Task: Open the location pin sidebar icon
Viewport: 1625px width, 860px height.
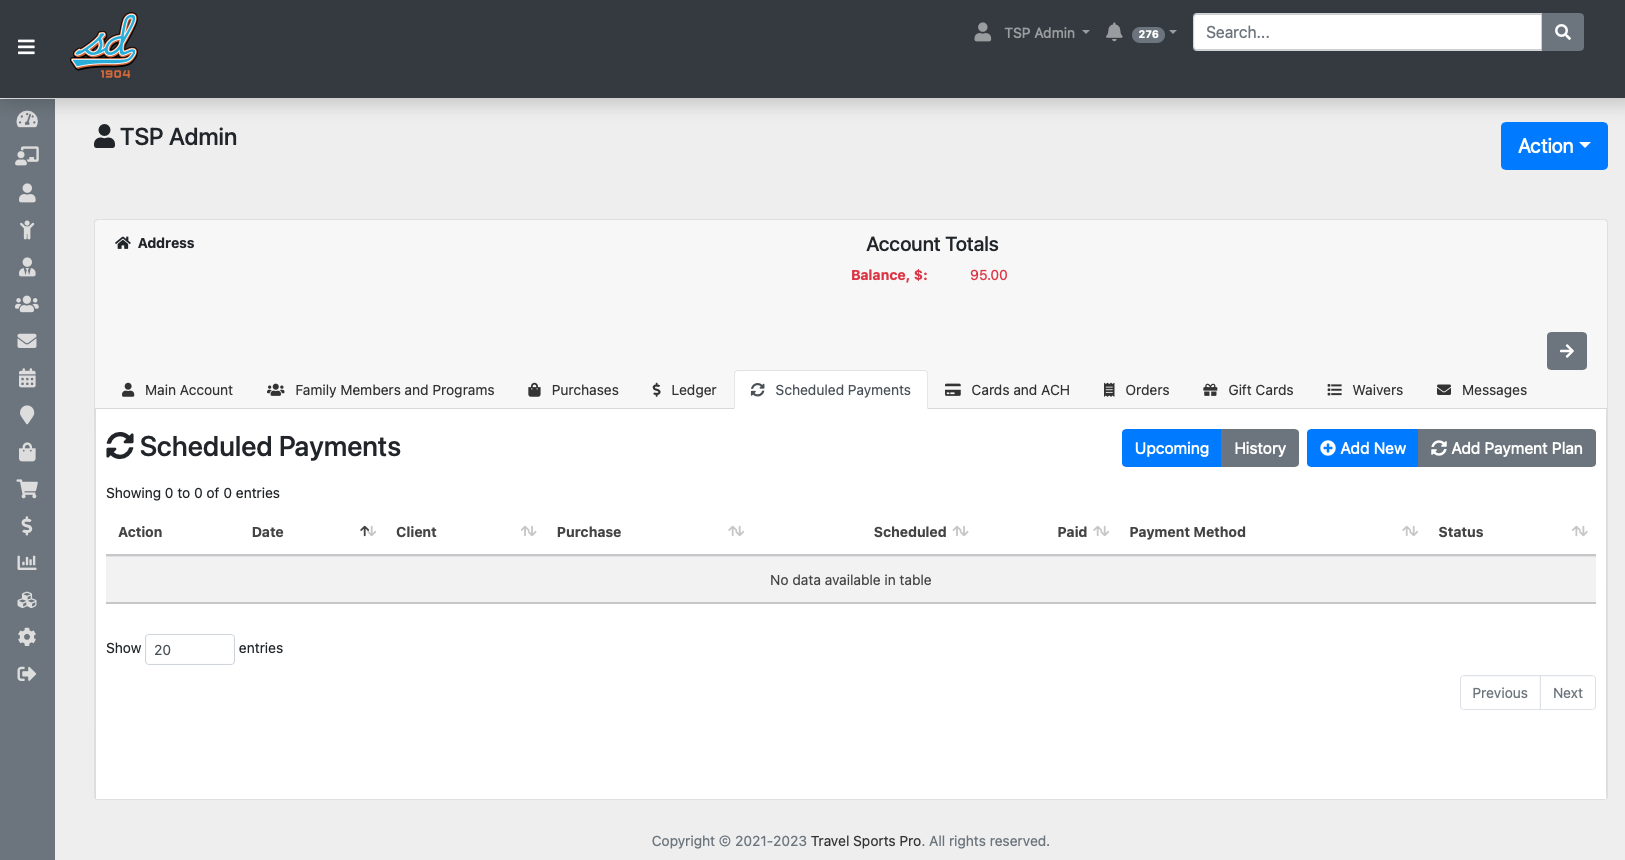Action: pos(27,415)
